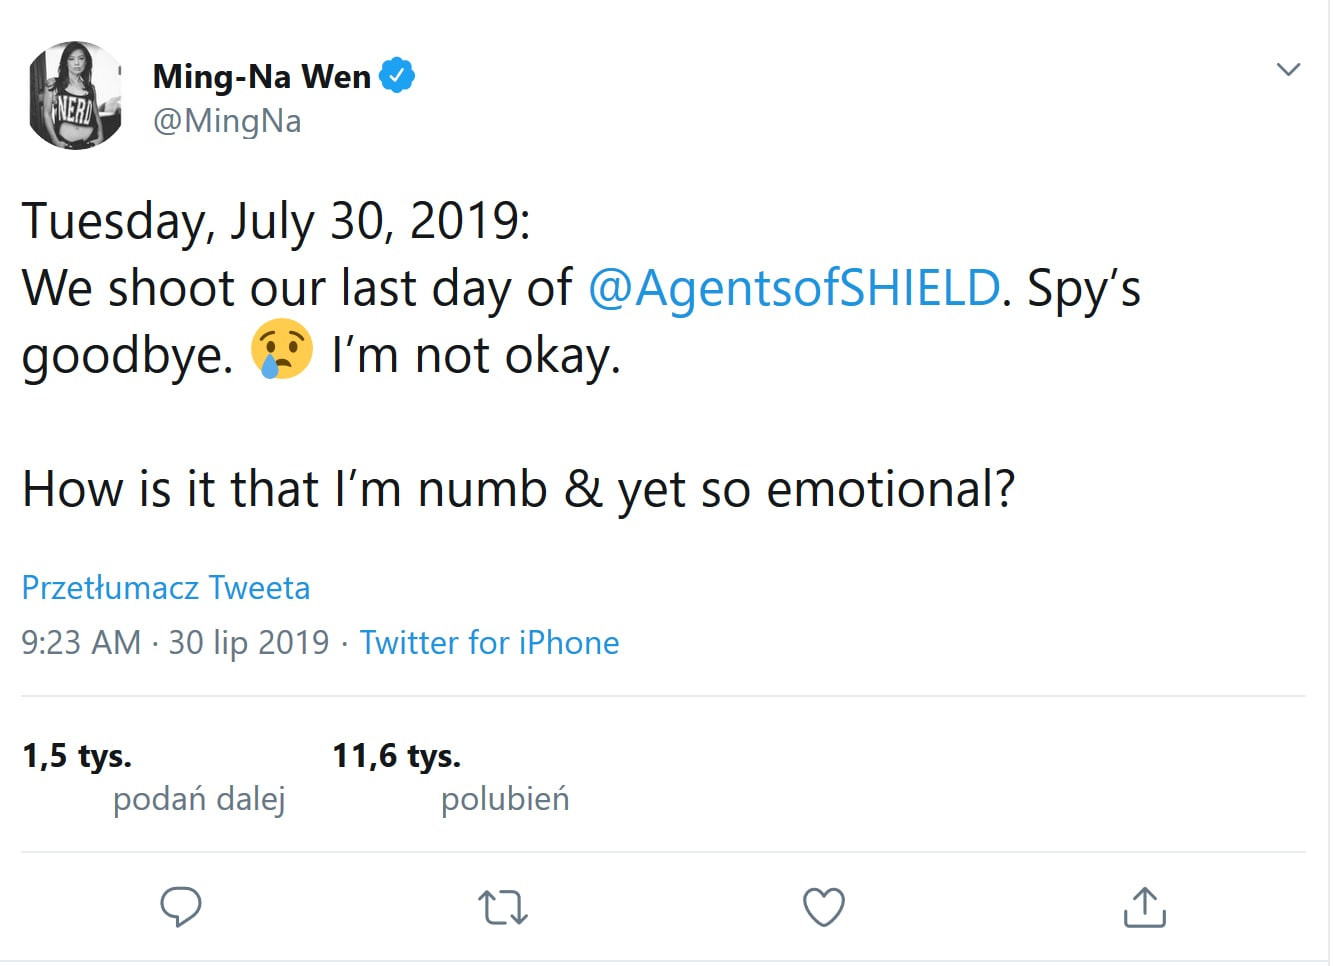Retweet using the arrows icon
This screenshot has height=966, width=1342.
[x=502, y=907]
